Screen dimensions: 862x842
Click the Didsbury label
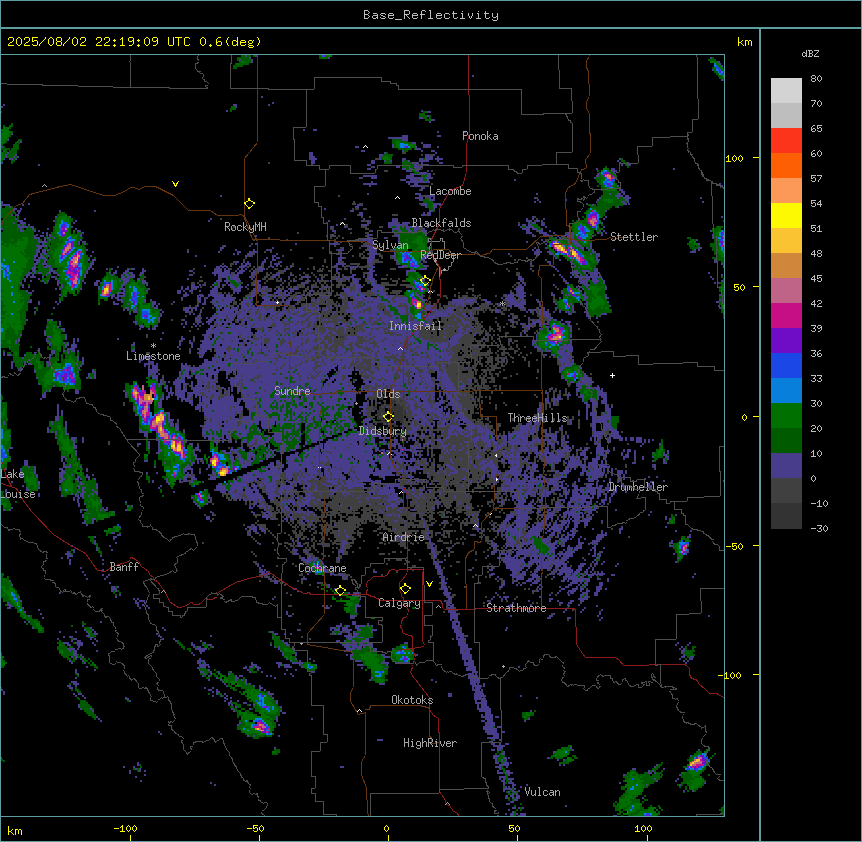(383, 431)
